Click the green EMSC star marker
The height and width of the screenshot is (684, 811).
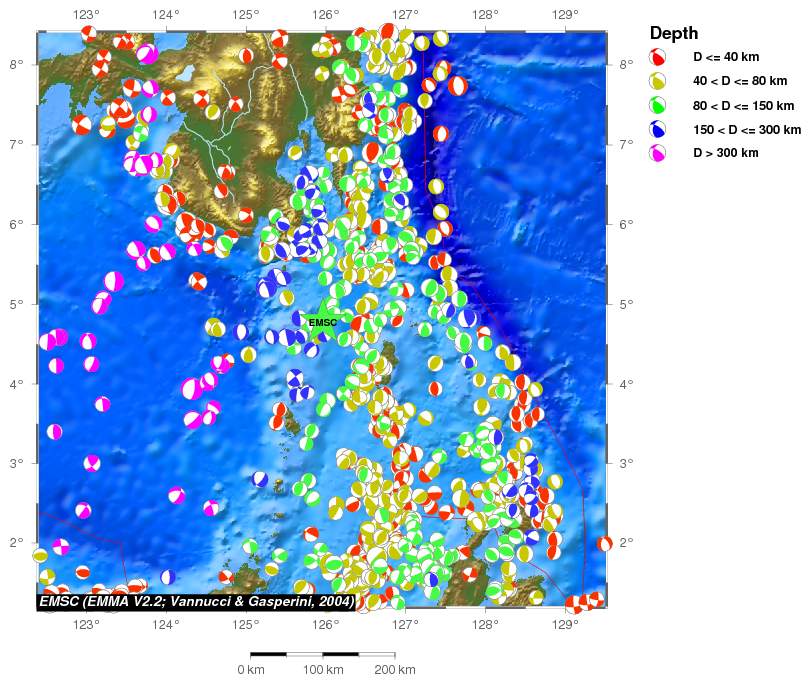[x=322, y=322]
